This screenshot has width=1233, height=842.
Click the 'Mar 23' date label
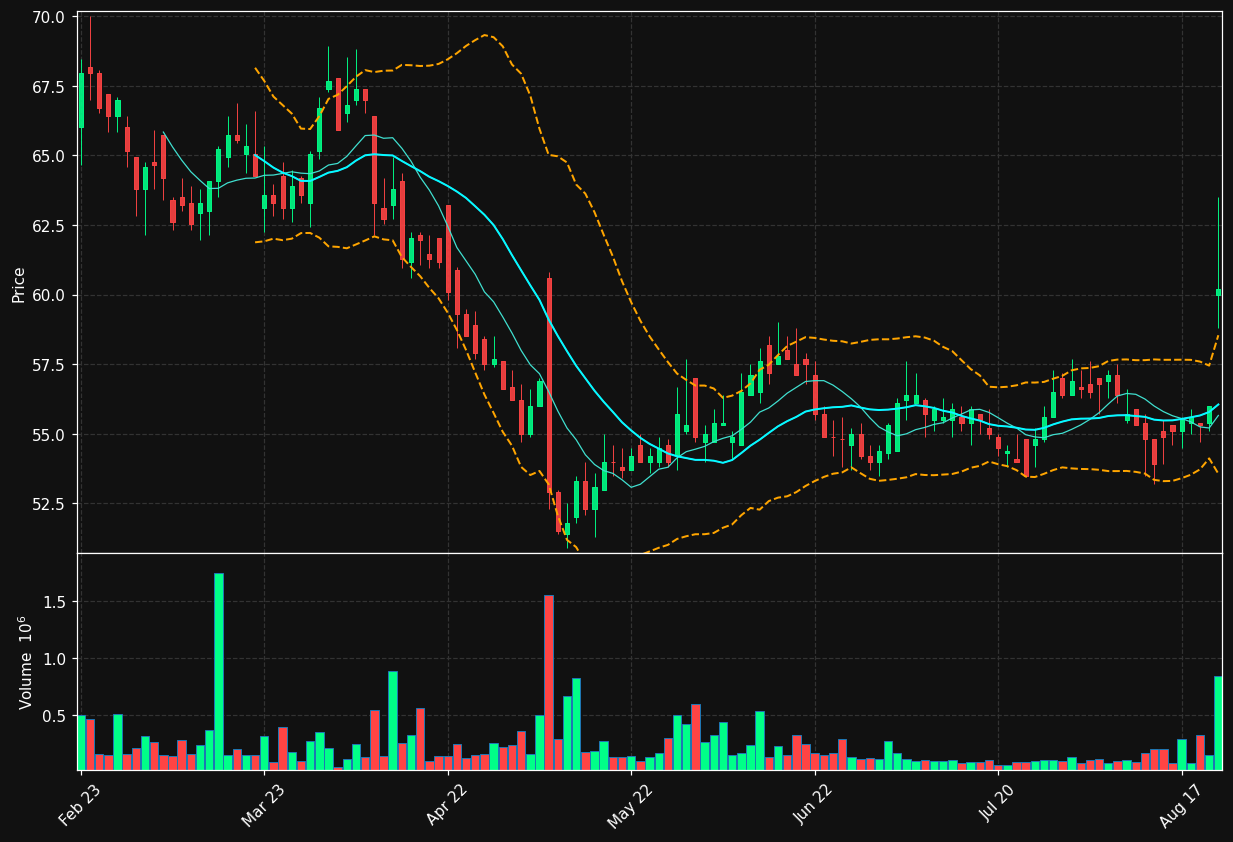tap(262, 803)
